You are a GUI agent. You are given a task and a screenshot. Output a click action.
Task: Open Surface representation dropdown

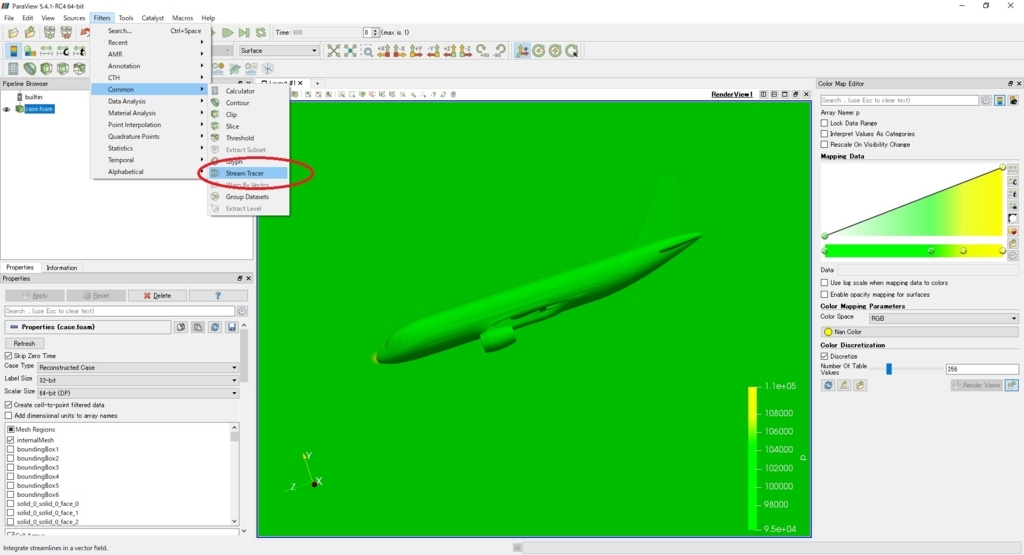278,51
